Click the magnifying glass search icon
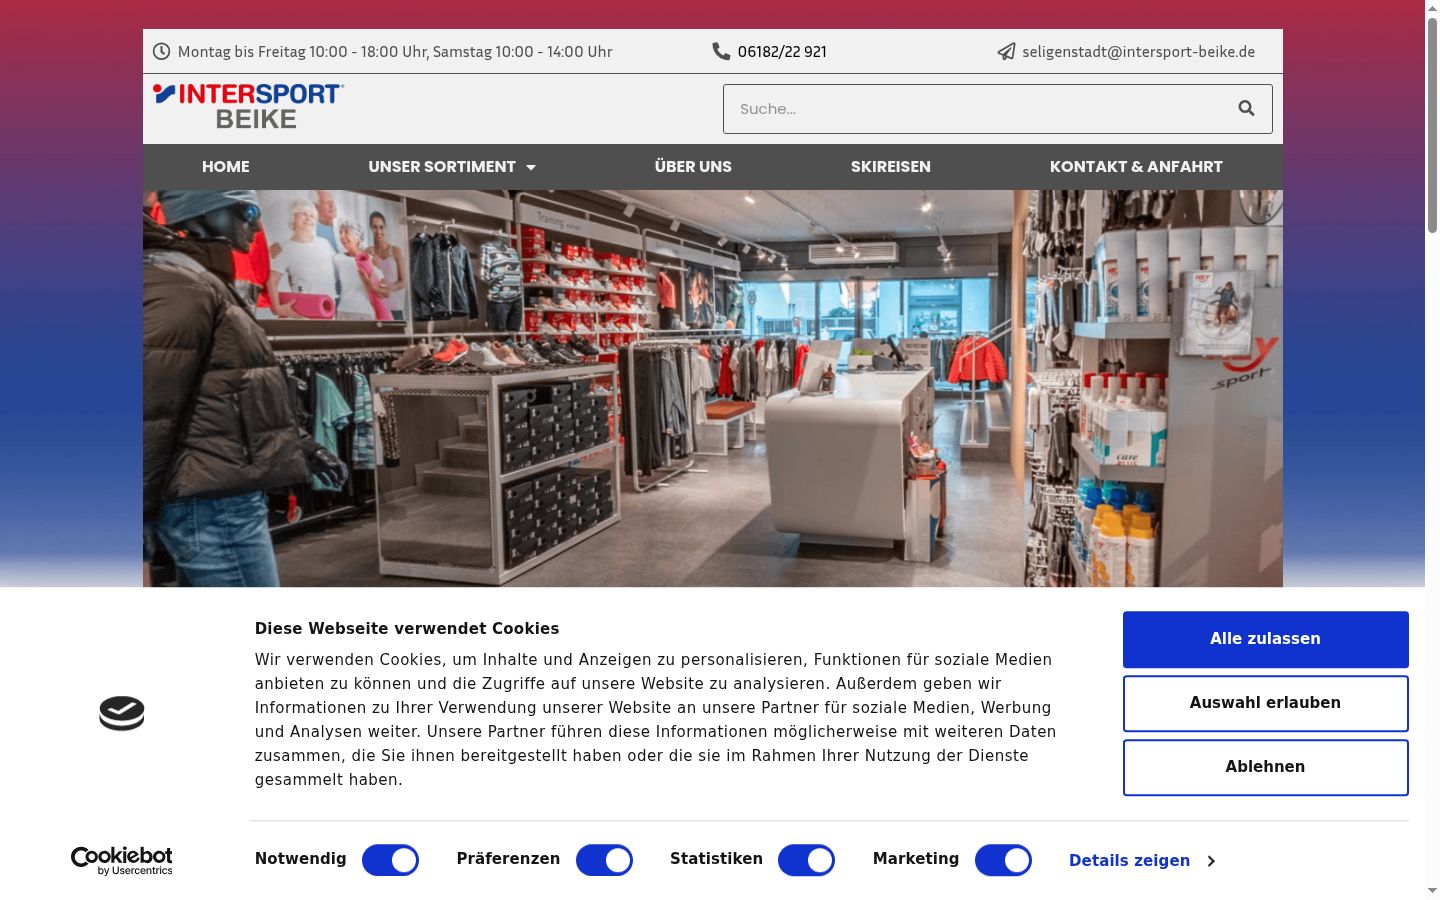 point(1246,108)
